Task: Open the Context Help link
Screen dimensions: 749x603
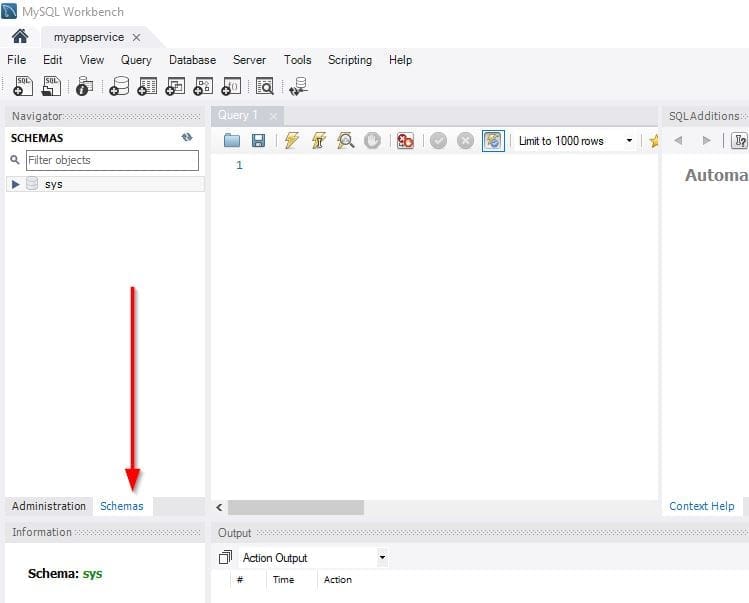Action: 701,506
